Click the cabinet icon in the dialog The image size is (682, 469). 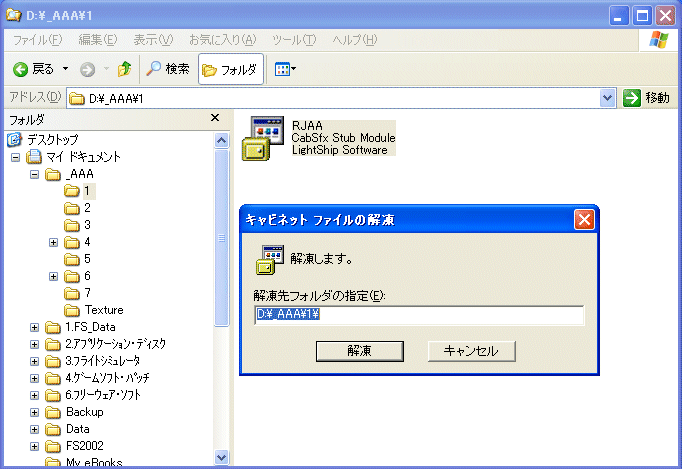tap(270, 260)
